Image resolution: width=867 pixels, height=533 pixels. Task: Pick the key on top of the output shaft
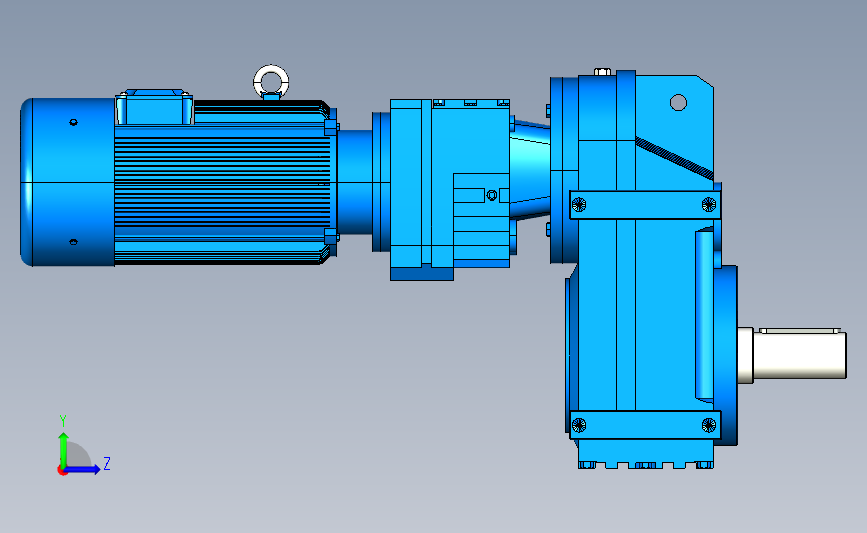pyautogui.click(x=800, y=331)
